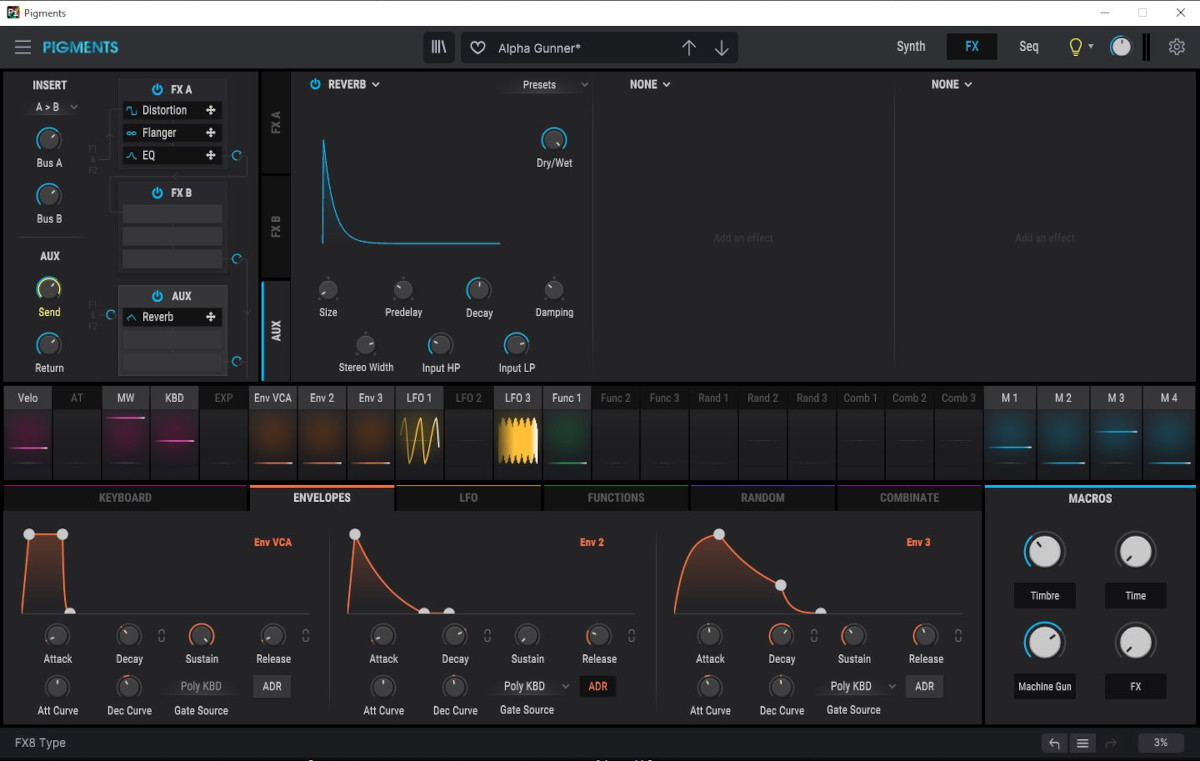
Task: Toggle FX A bus power button
Action: pyautogui.click(x=157, y=90)
